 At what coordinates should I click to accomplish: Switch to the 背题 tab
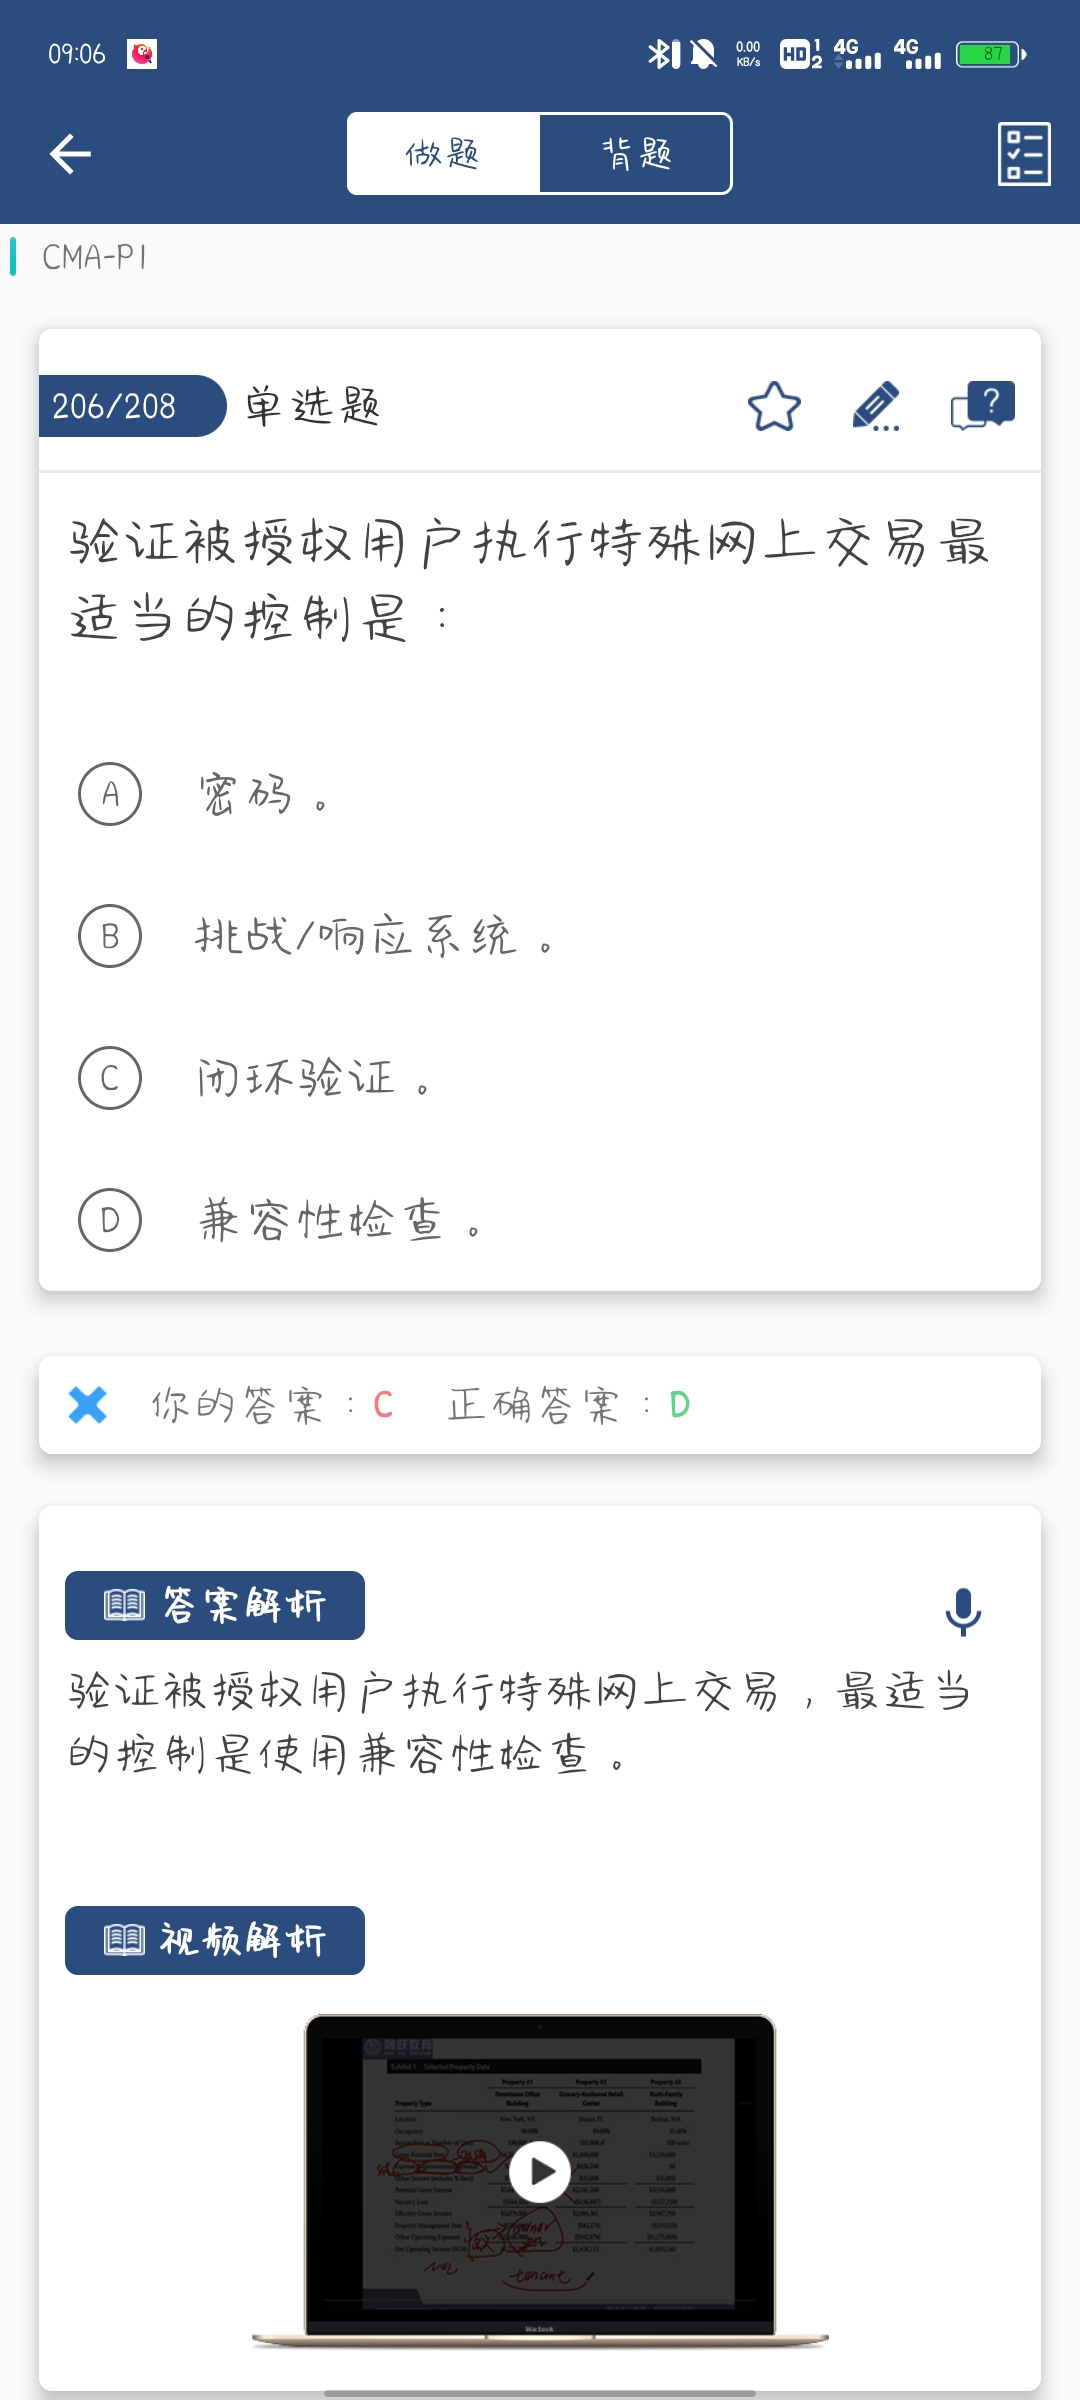point(636,154)
